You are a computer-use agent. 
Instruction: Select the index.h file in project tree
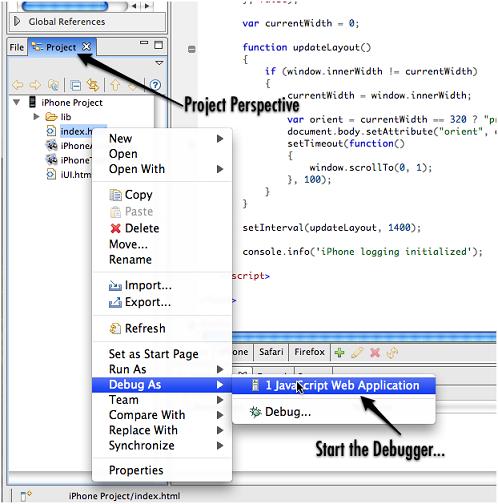click(x=76, y=131)
